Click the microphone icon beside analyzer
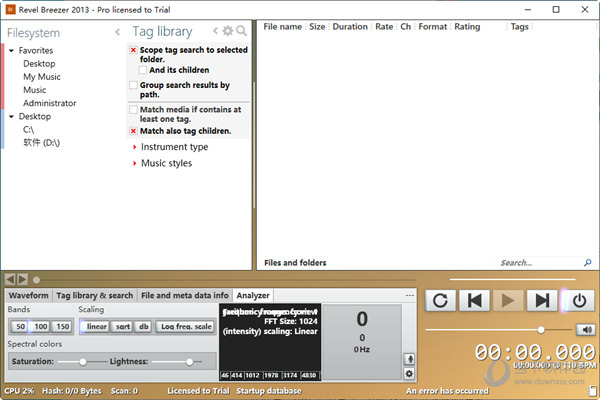This screenshot has width=600, height=400. coord(410,359)
